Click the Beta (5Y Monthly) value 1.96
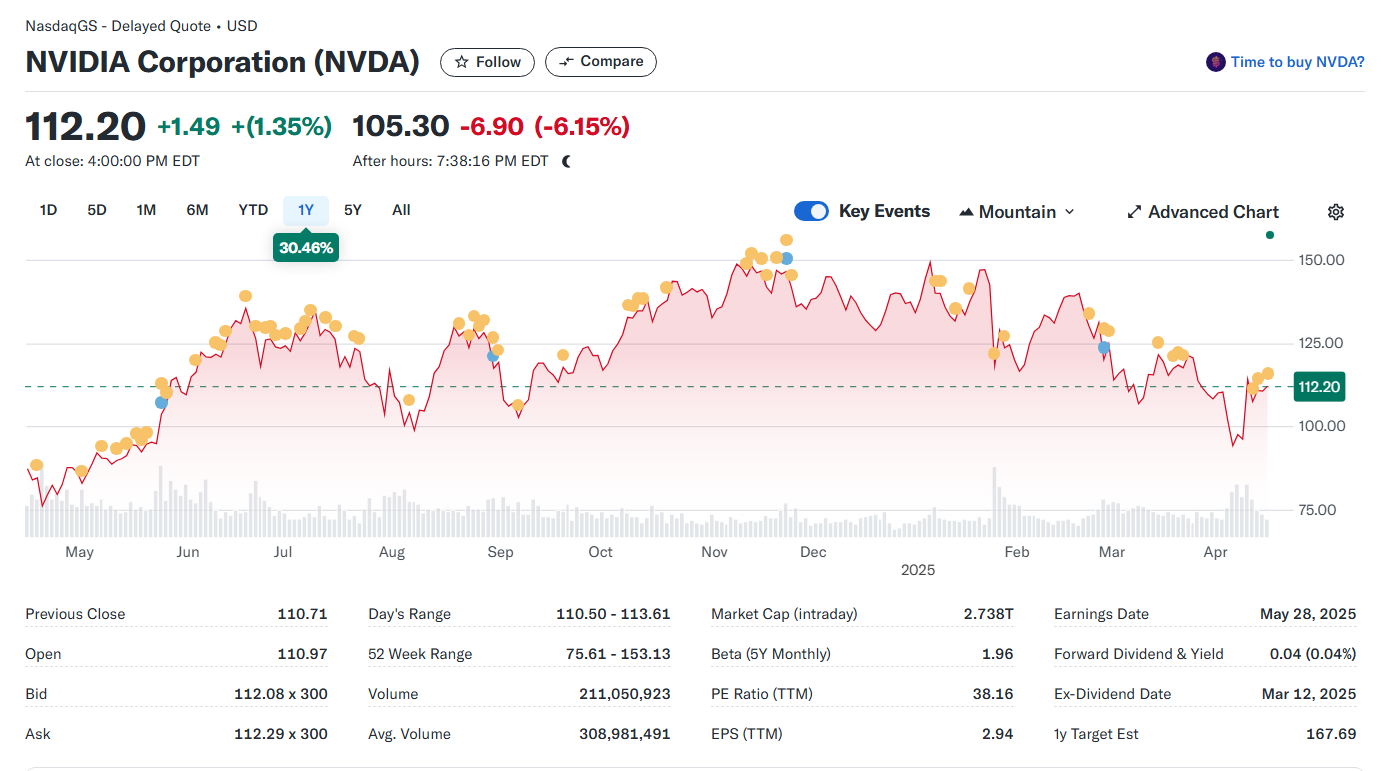This screenshot has height=771, width=1381. 998,654
